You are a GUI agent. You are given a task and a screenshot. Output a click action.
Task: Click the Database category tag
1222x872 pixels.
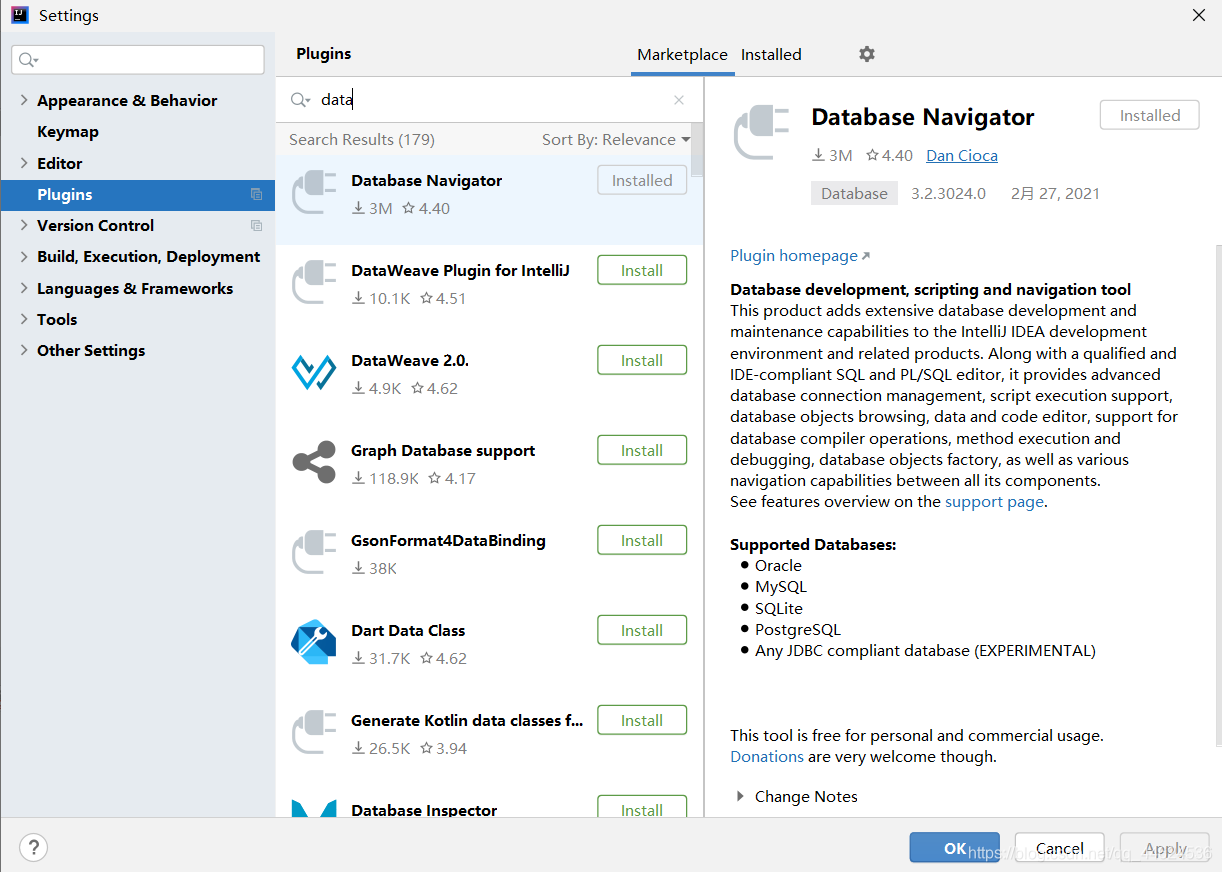[x=854, y=194]
